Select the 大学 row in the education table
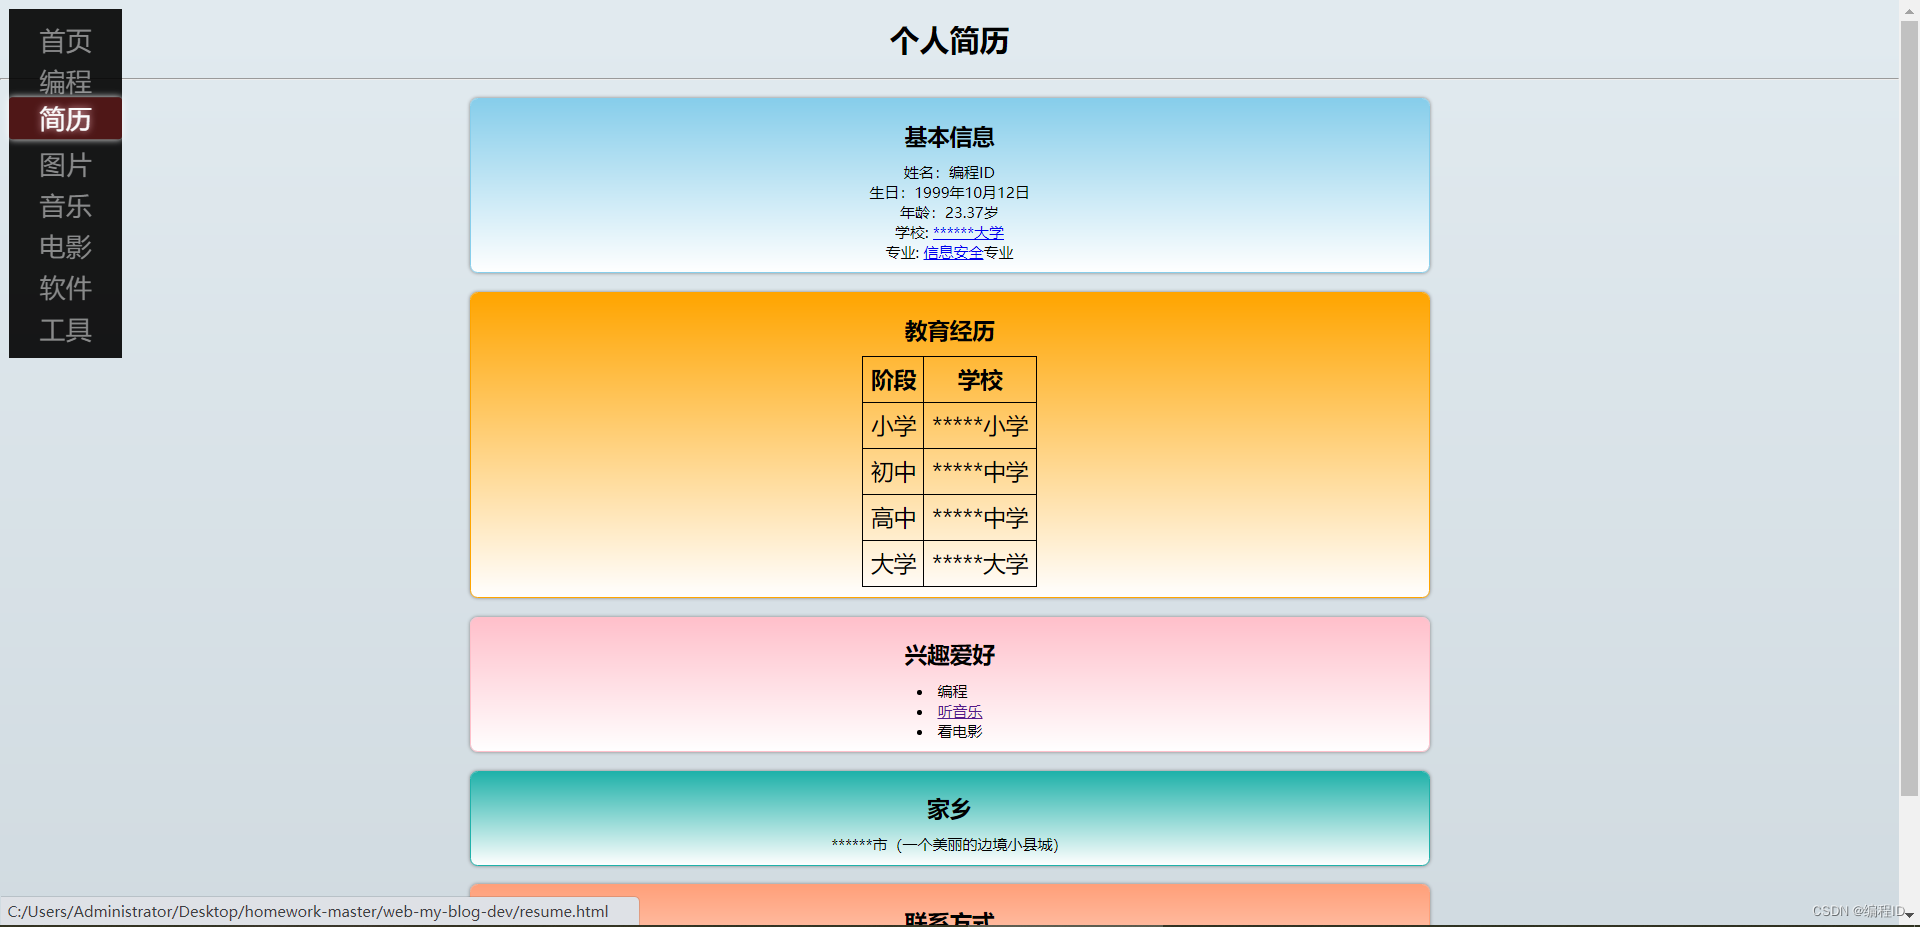The height and width of the screenshot is (927, 1920). [x=948, y=563]
